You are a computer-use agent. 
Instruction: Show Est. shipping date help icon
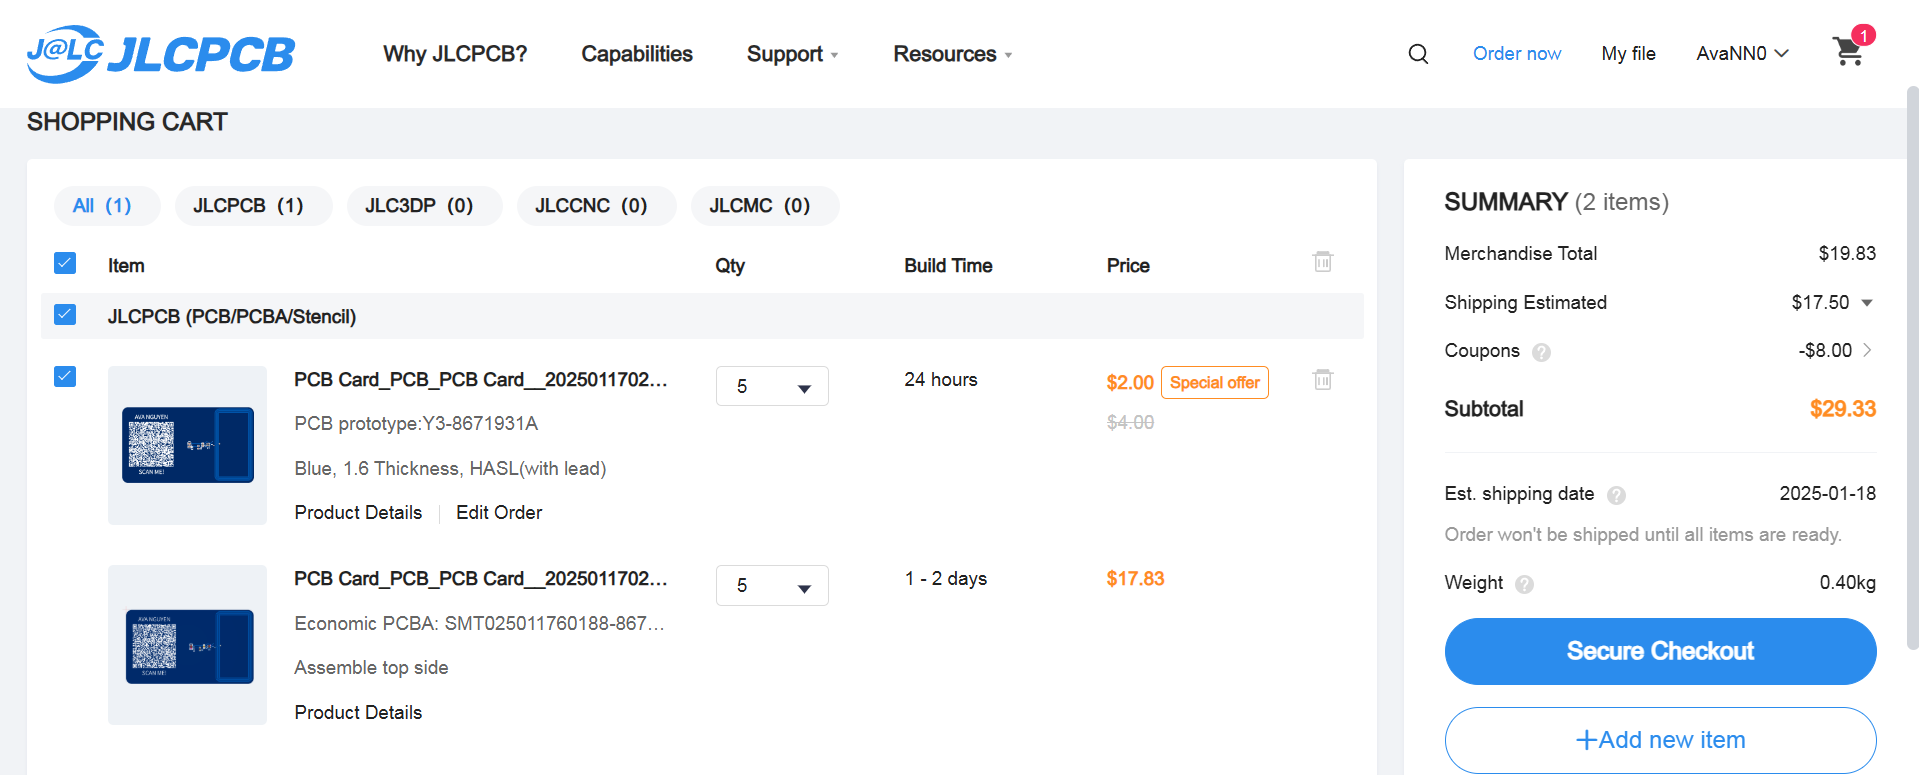click(x=1616, y=495)
